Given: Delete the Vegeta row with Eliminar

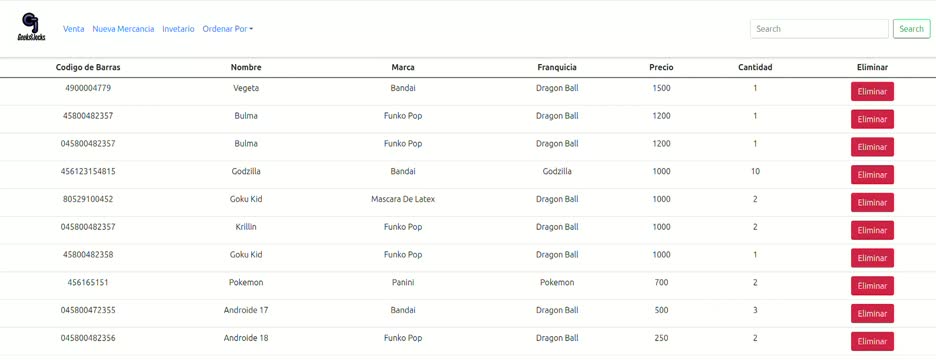Looking at the screenshot, I should (872, 92).
